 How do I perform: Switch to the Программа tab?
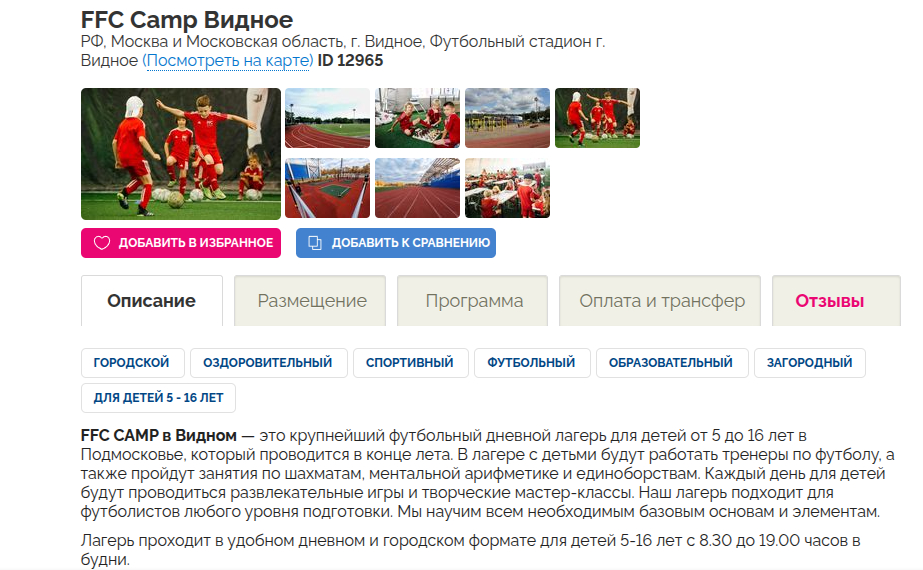coord(473,301)
